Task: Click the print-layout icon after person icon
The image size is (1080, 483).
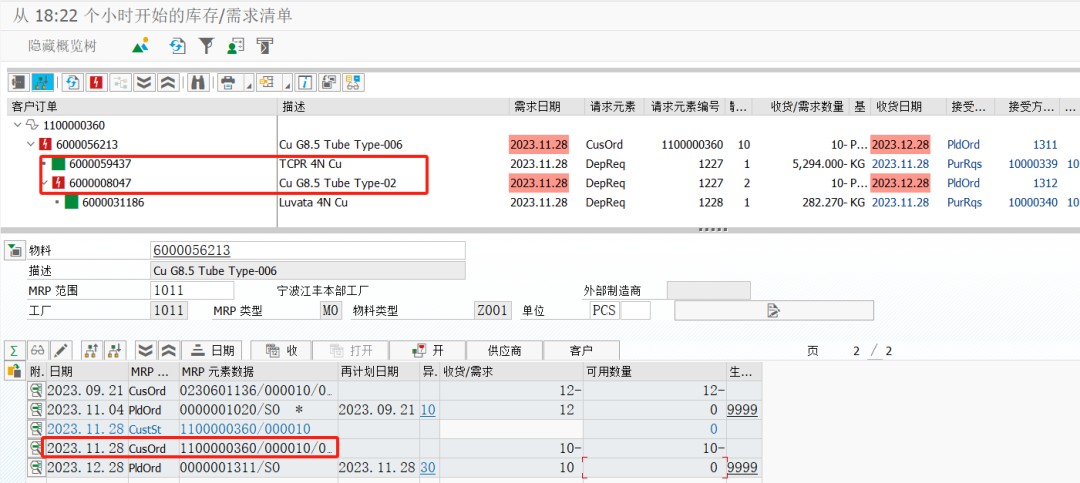Action: 265,46
